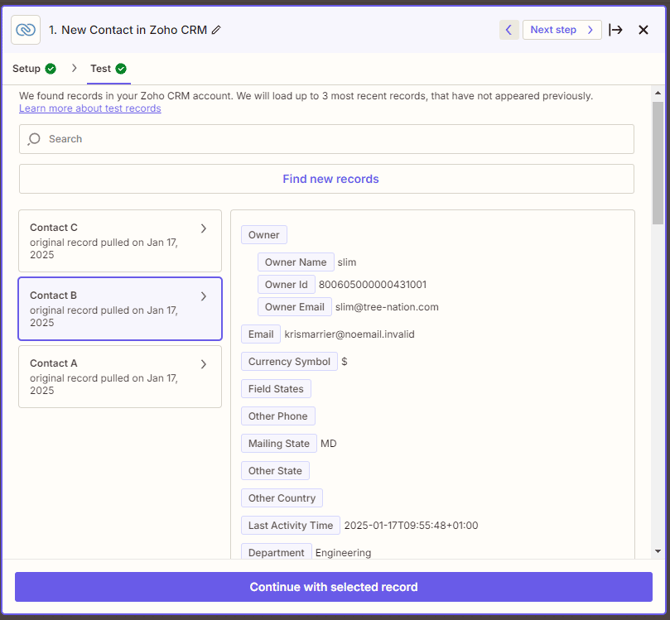Click the Owner Email field label
The height and width of the screenshot is (620, 670).
point(294,307)
